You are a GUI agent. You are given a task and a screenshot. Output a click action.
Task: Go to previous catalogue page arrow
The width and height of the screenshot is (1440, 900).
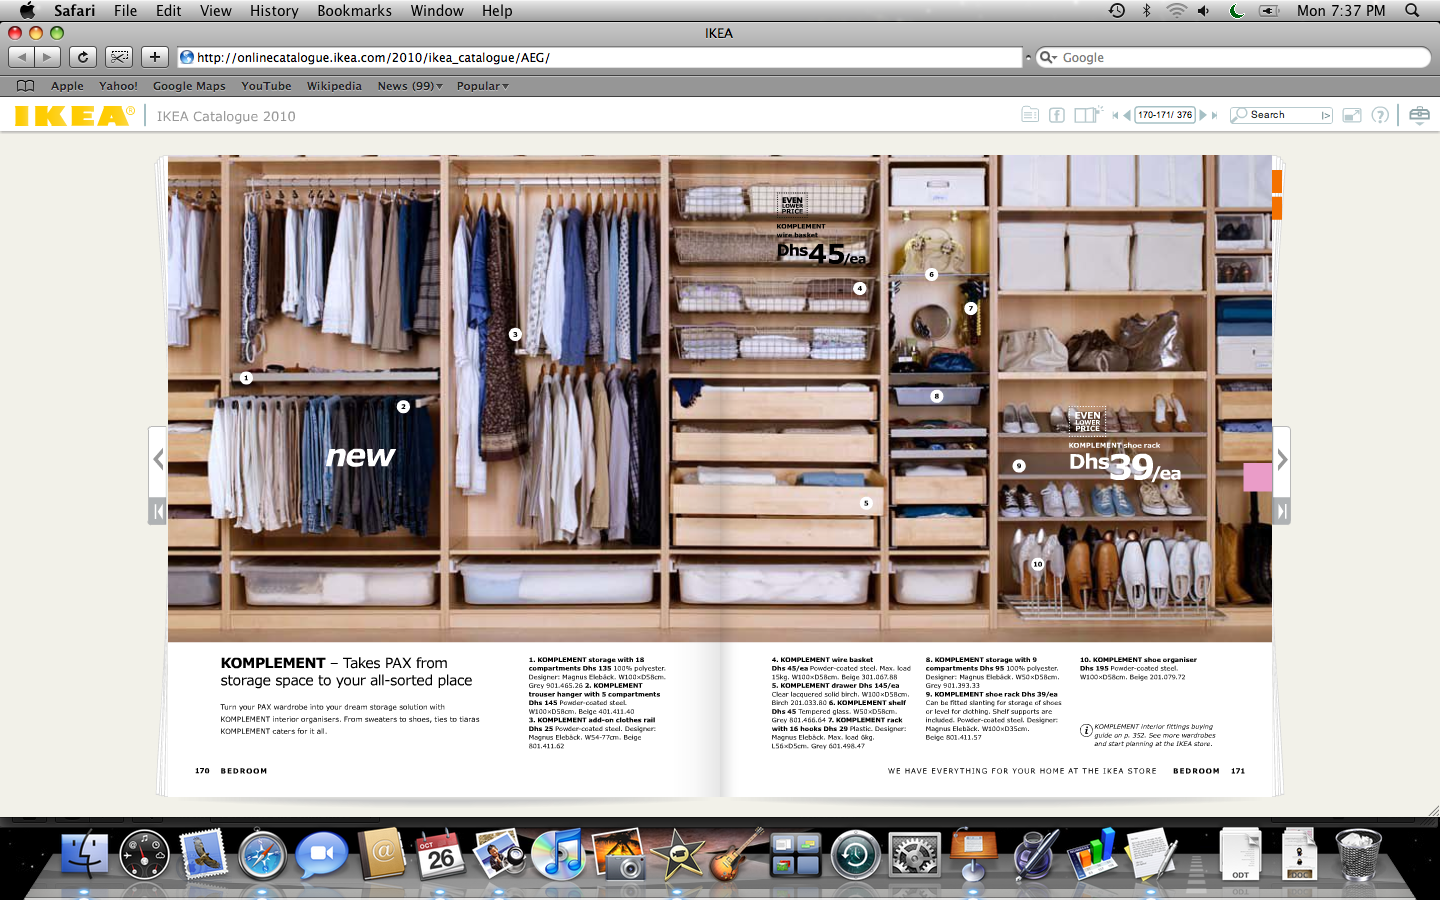(x=1127, y=115)
